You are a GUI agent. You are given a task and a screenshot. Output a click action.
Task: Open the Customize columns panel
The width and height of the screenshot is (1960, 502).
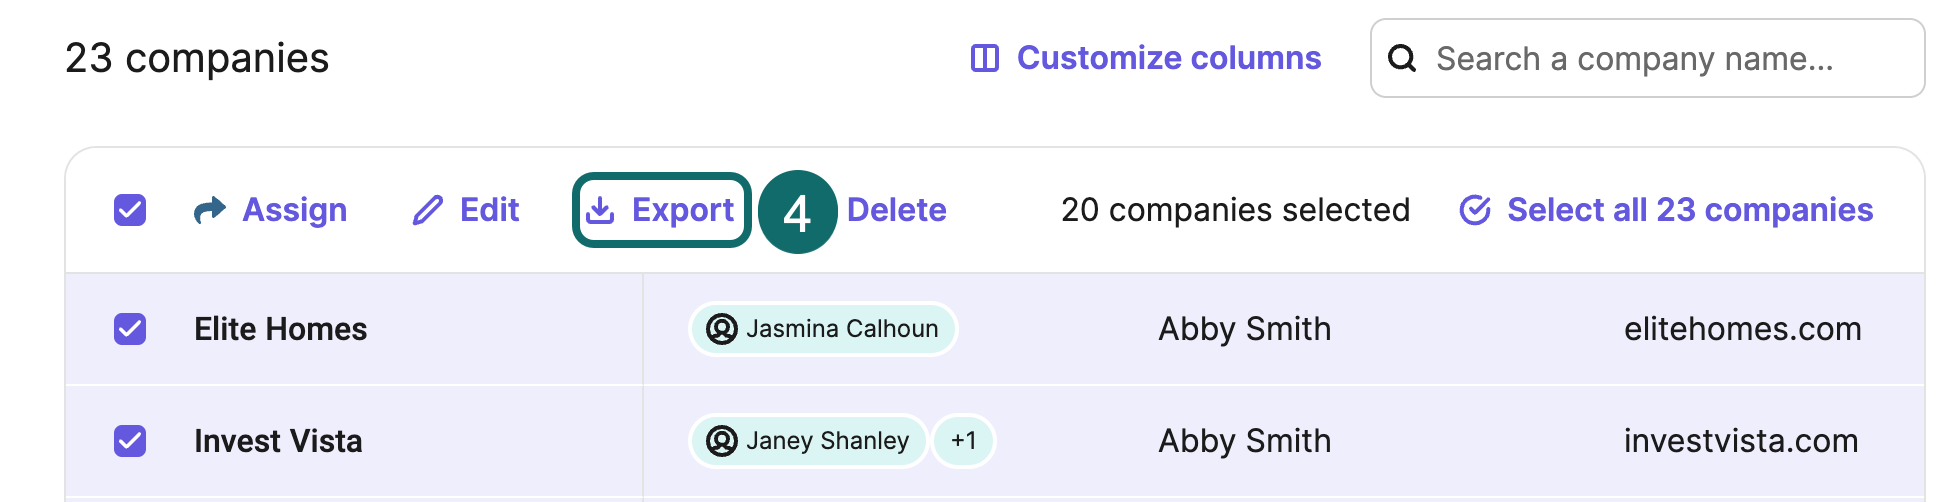(1168, 58)
